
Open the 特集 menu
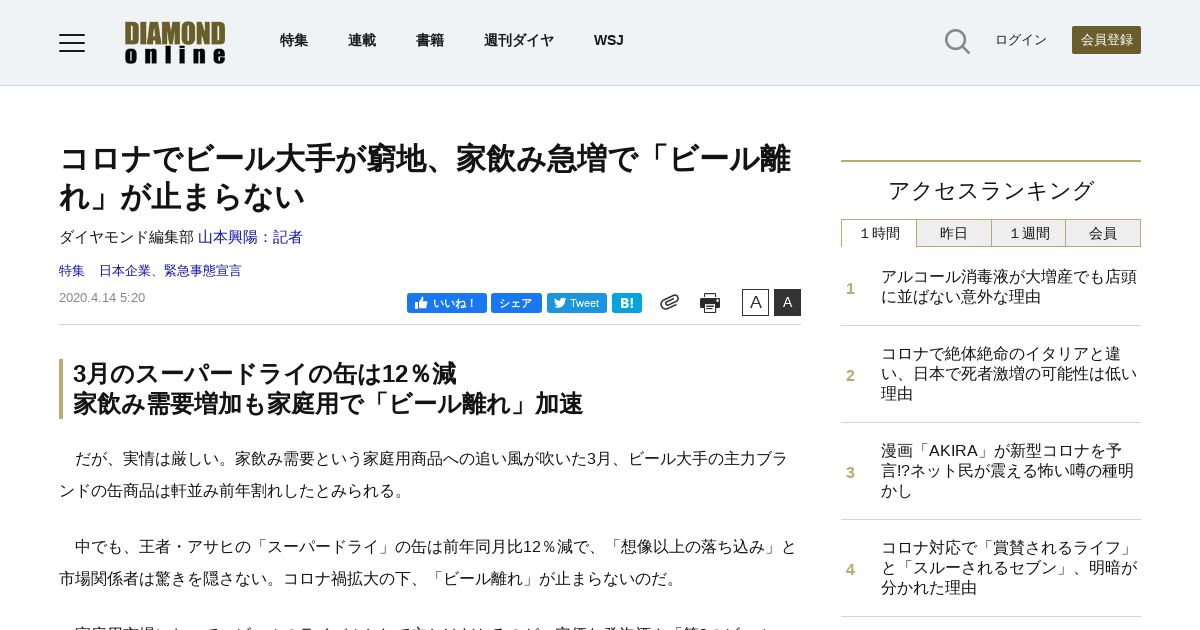pos(294,40)
